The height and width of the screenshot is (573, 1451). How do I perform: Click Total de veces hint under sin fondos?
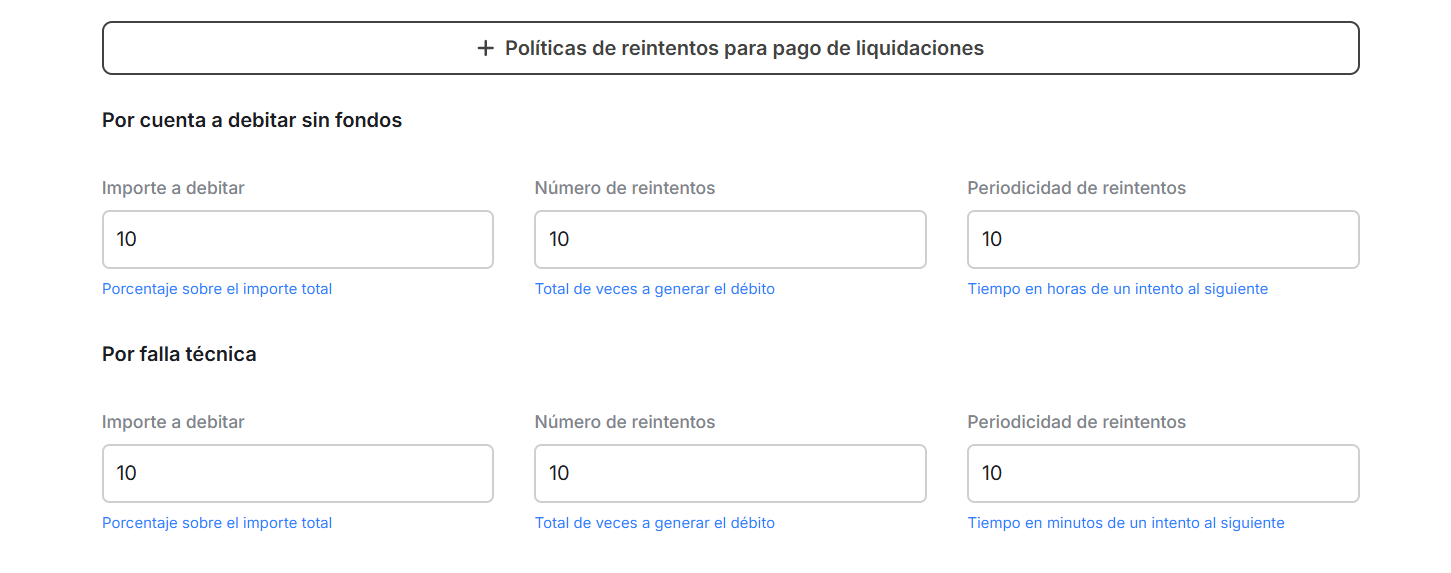point(654,289)
